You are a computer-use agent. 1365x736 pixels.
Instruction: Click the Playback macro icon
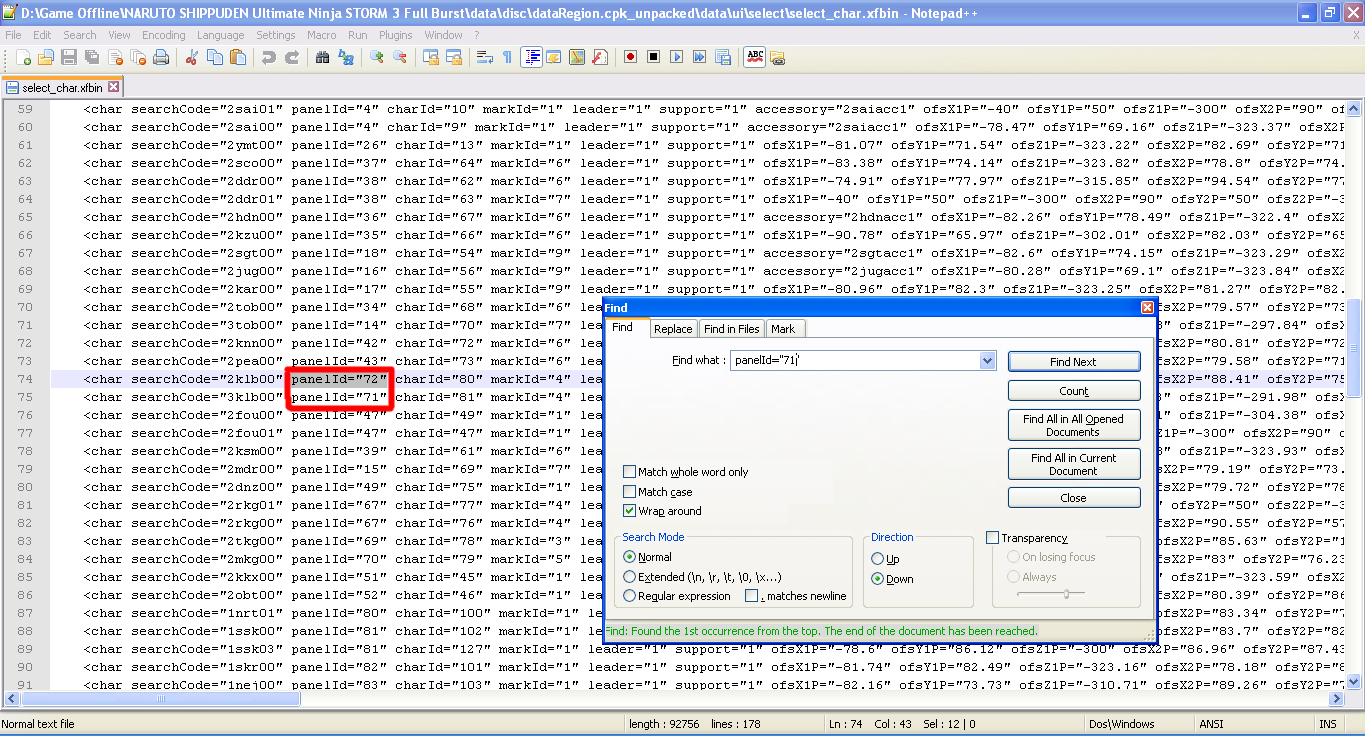(677, 57)
